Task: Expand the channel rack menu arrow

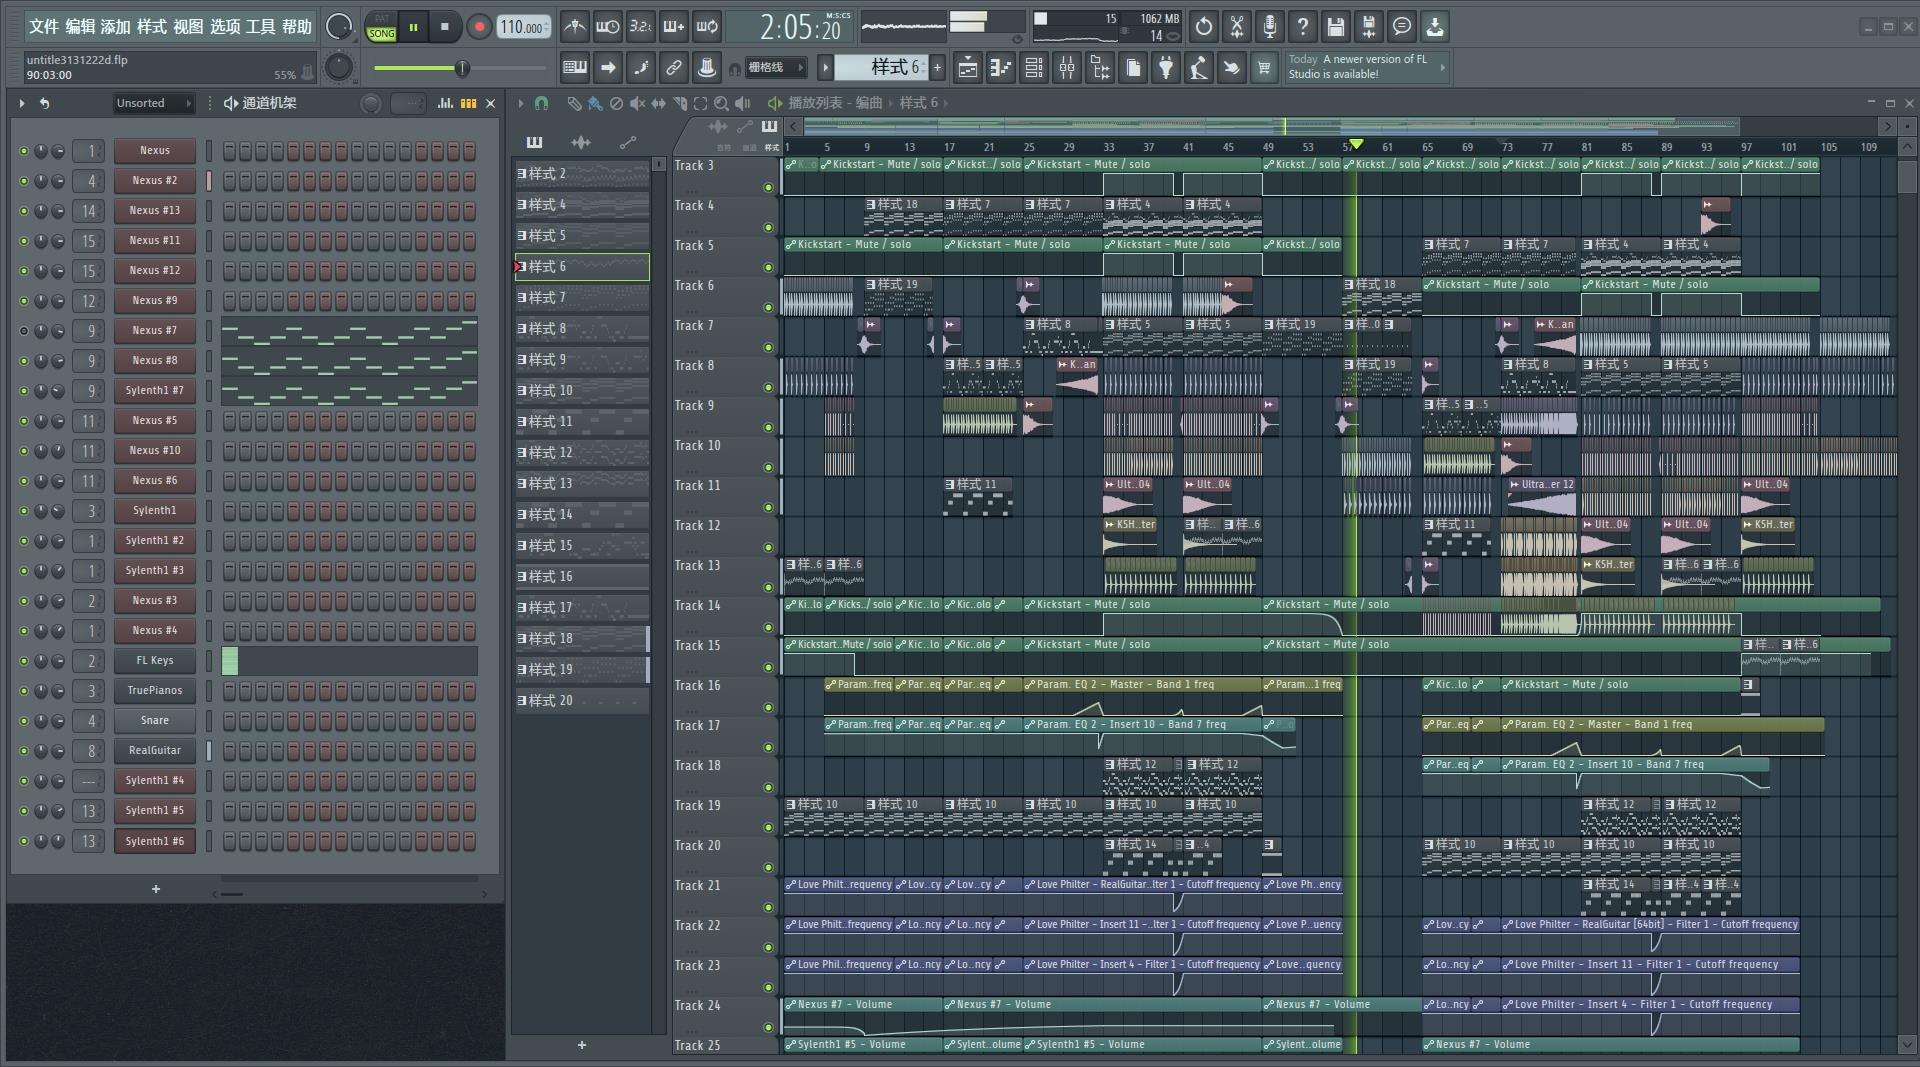Action: (22, 103)
